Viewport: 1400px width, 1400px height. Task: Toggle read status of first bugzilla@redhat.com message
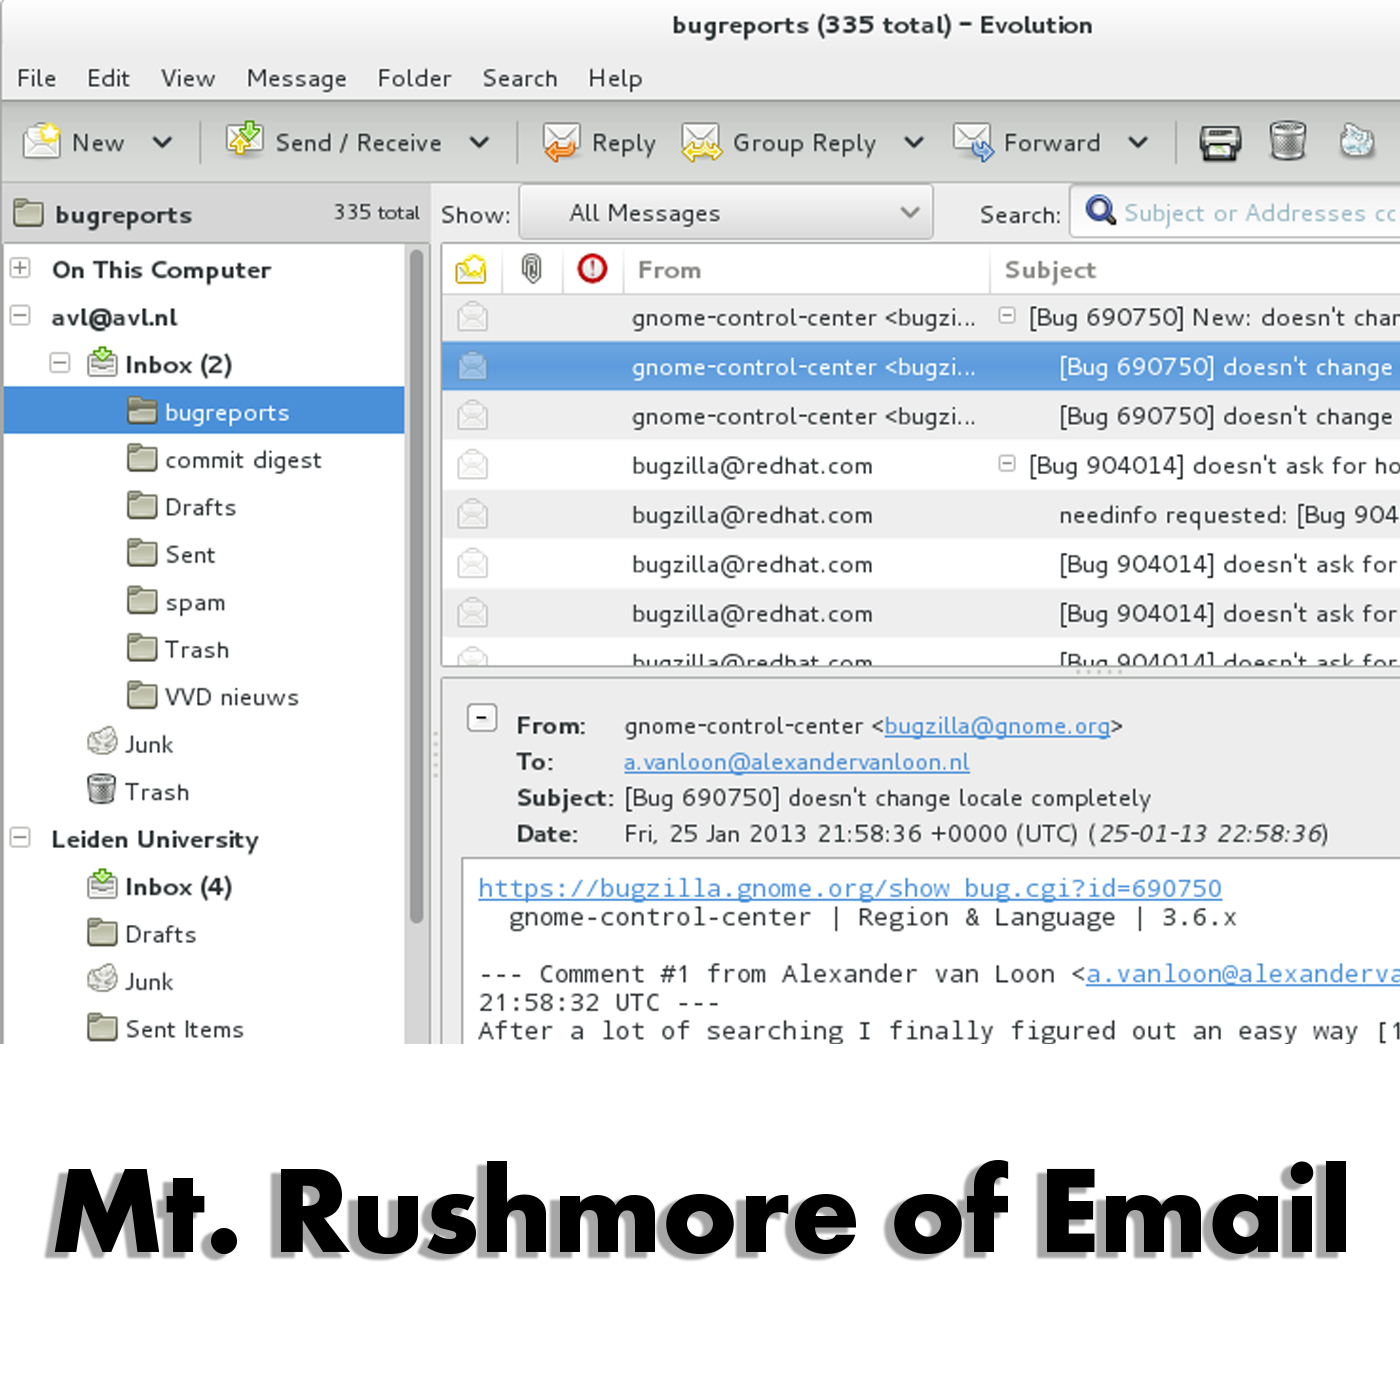point(473,465)
